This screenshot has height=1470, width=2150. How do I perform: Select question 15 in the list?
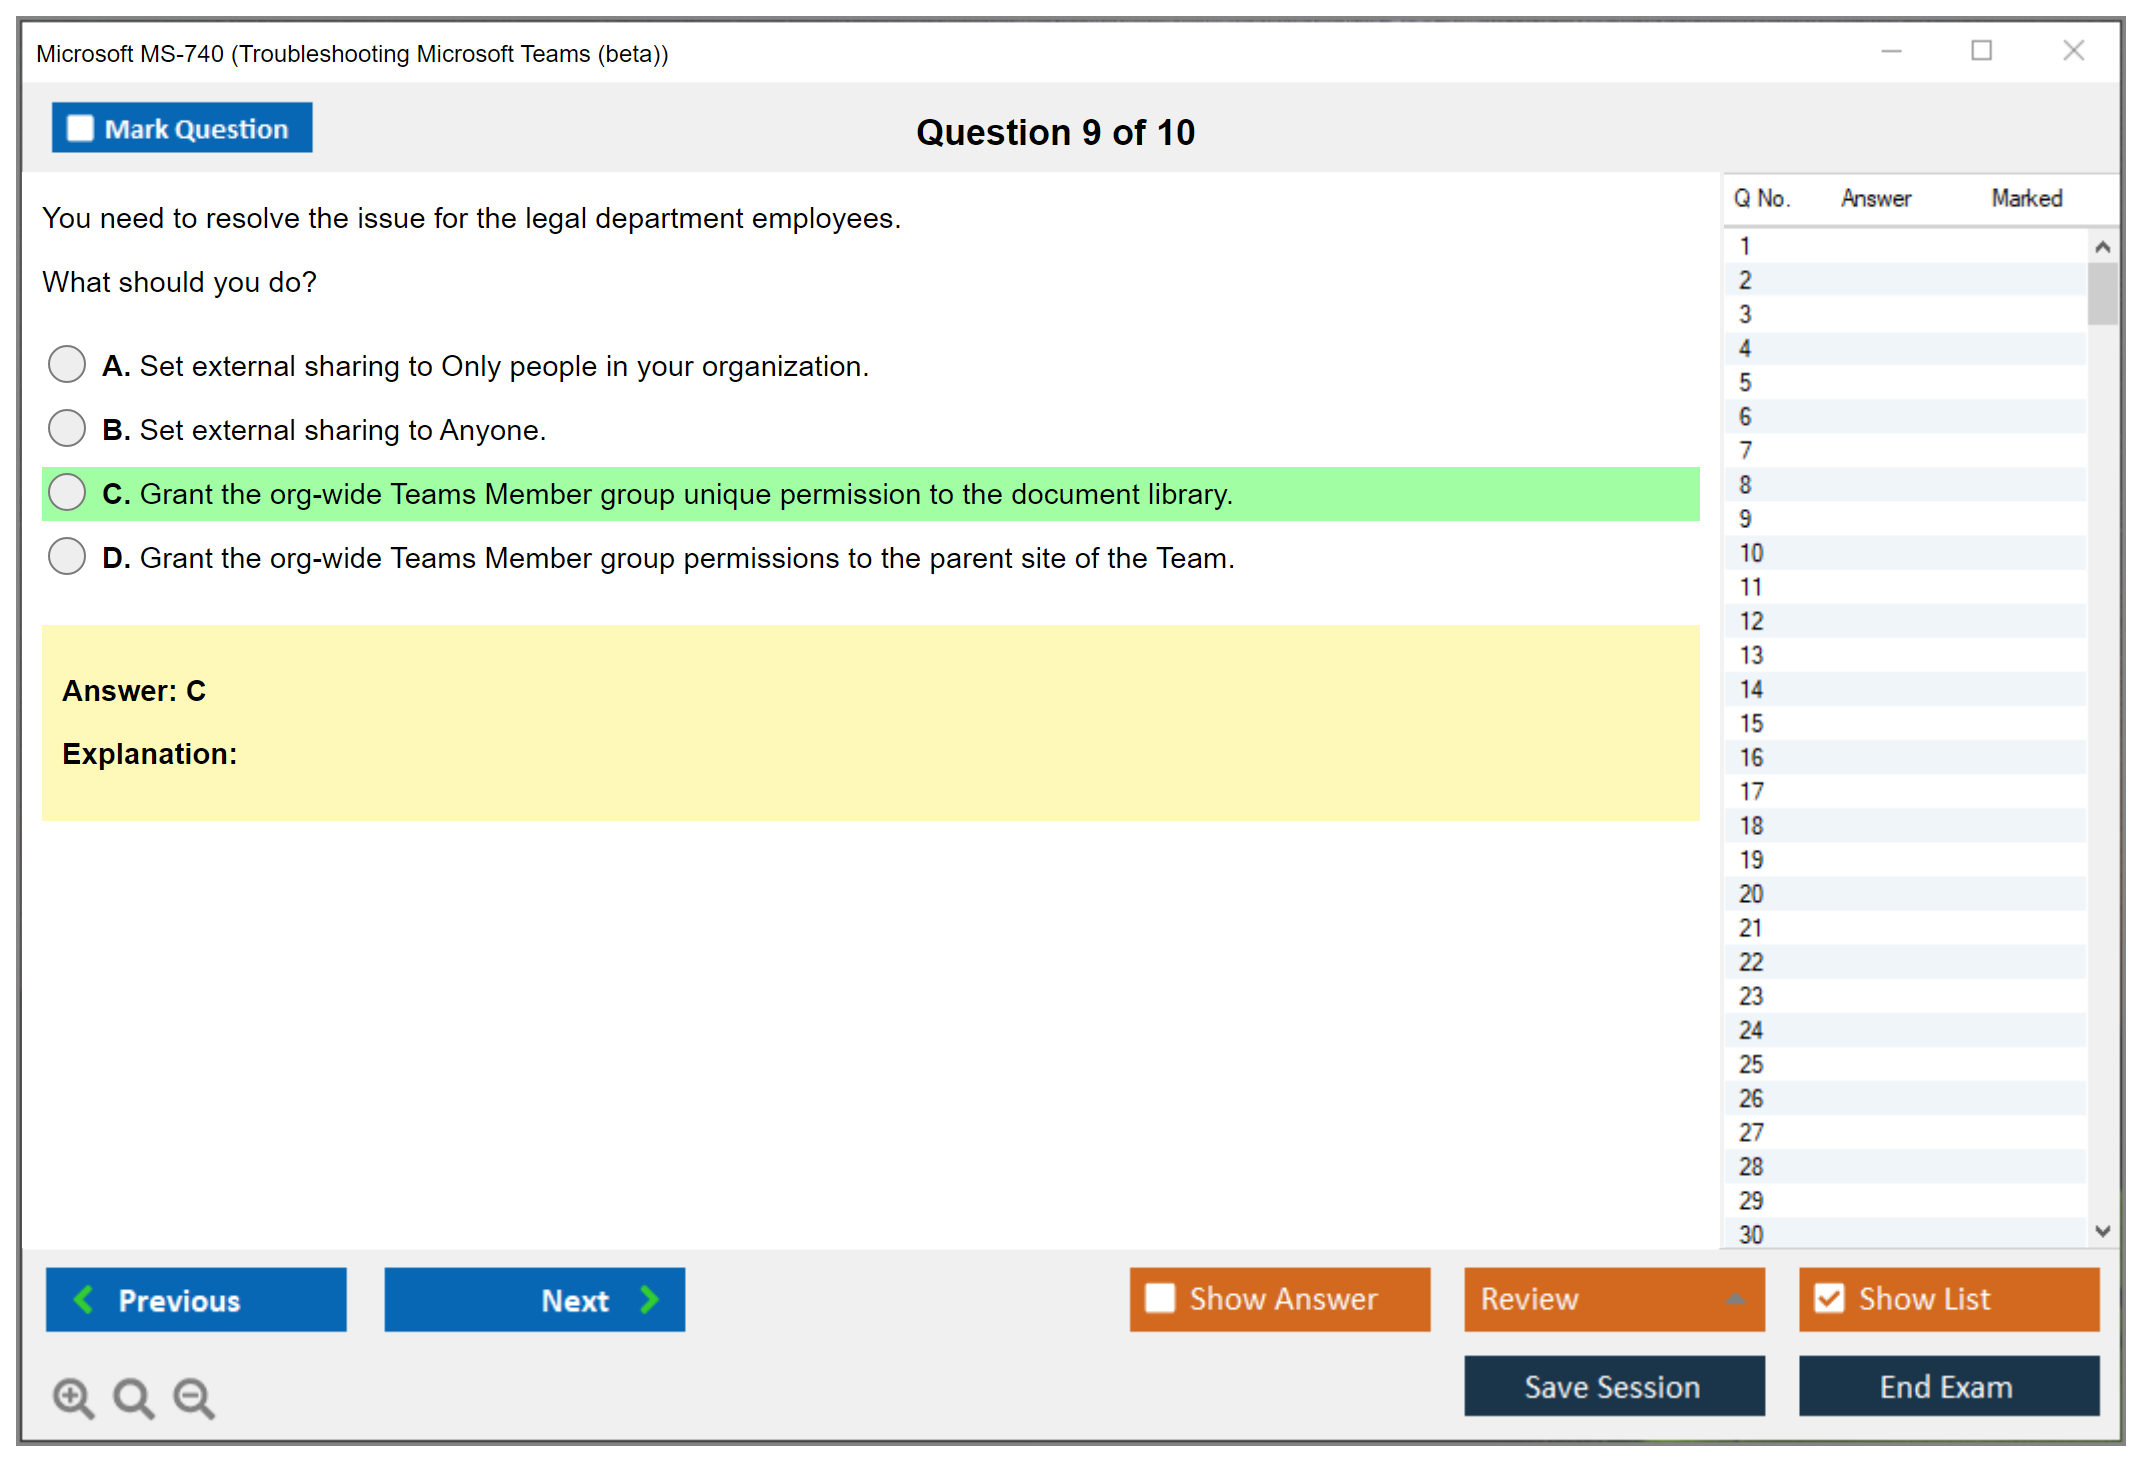(1751, 723)
